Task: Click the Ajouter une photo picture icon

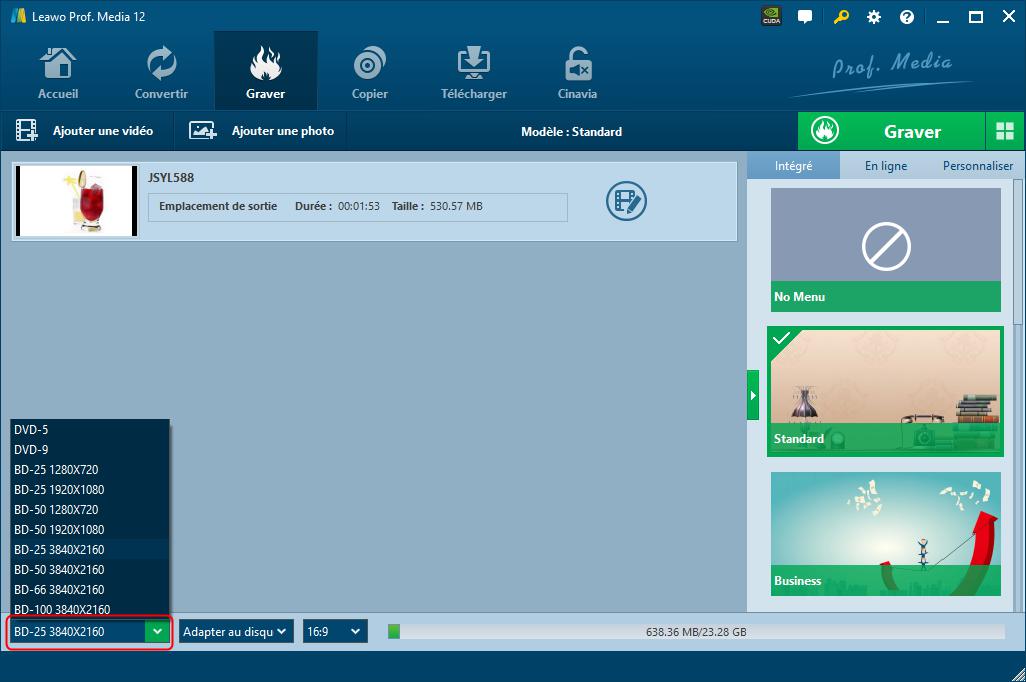Action: pyautogui.click(x=203, y=130)
